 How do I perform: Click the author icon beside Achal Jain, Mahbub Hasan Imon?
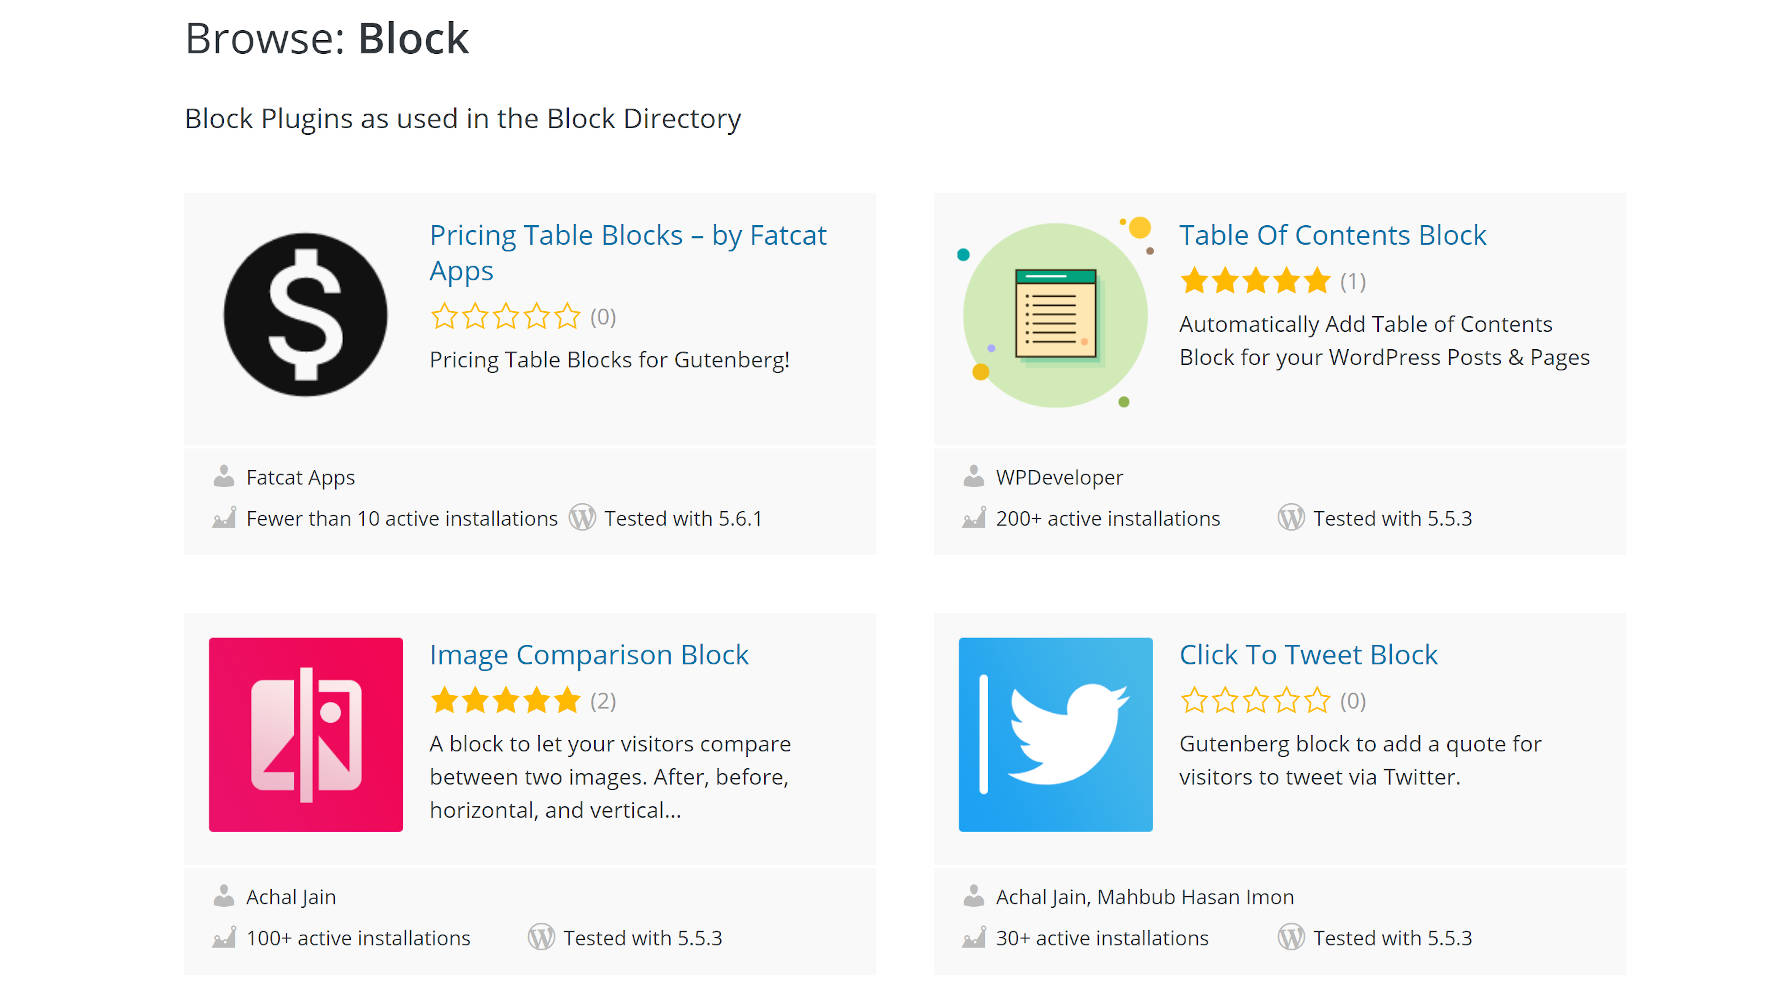tap(972, 896)
